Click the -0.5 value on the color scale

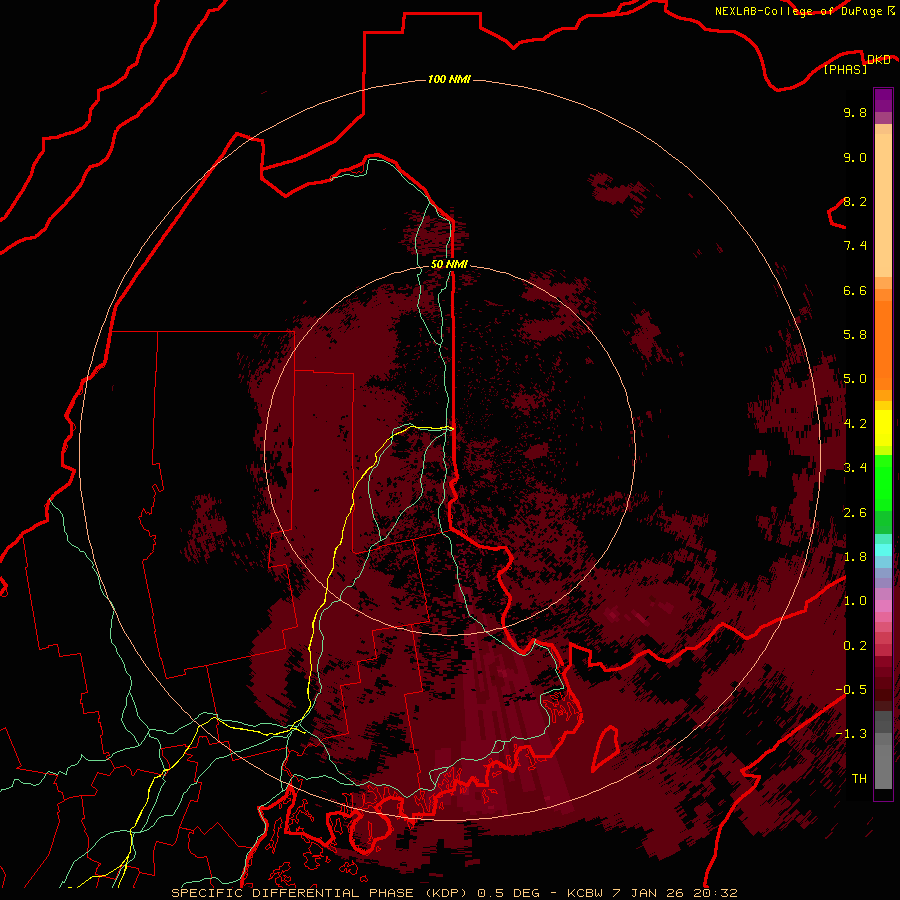pos(851,689)
